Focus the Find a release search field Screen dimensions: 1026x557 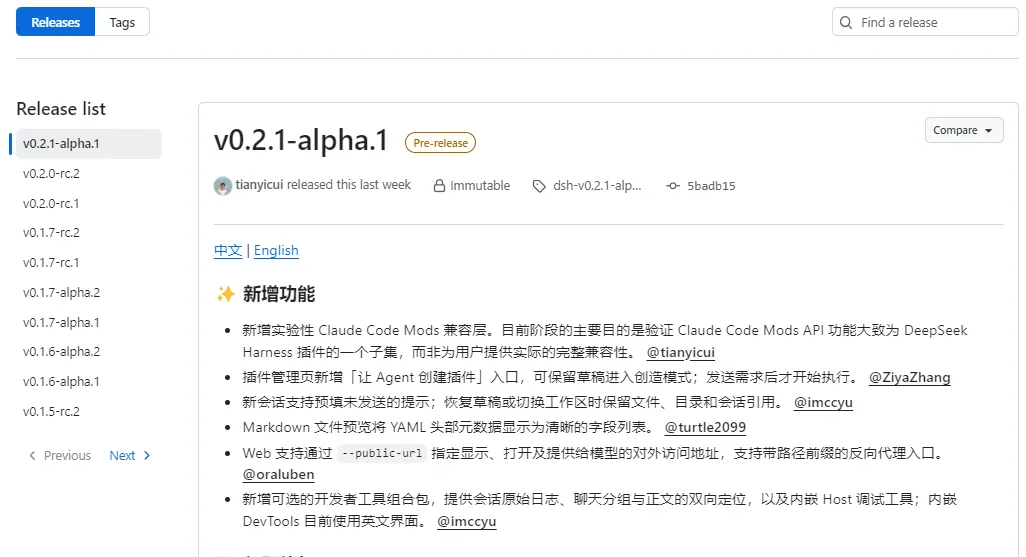pos(925,22)
